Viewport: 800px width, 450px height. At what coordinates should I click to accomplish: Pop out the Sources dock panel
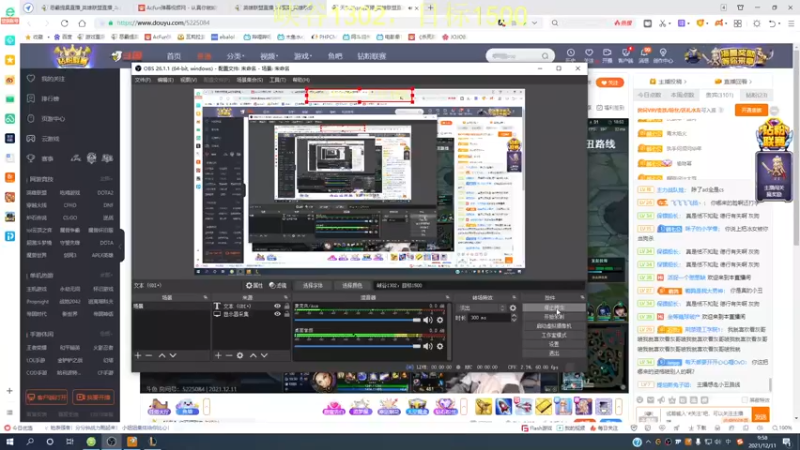click(286, 297)
